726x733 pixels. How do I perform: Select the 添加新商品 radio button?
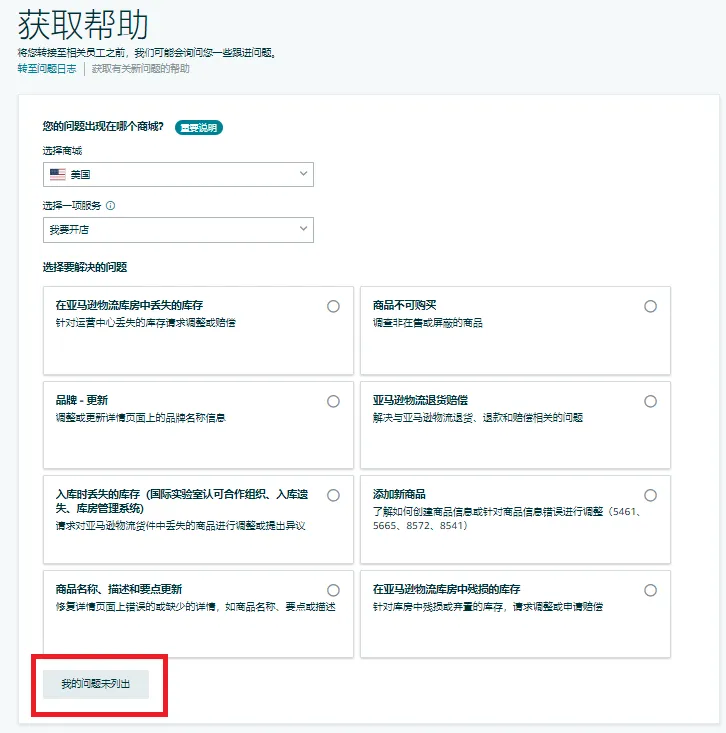[x=650, y=495]
